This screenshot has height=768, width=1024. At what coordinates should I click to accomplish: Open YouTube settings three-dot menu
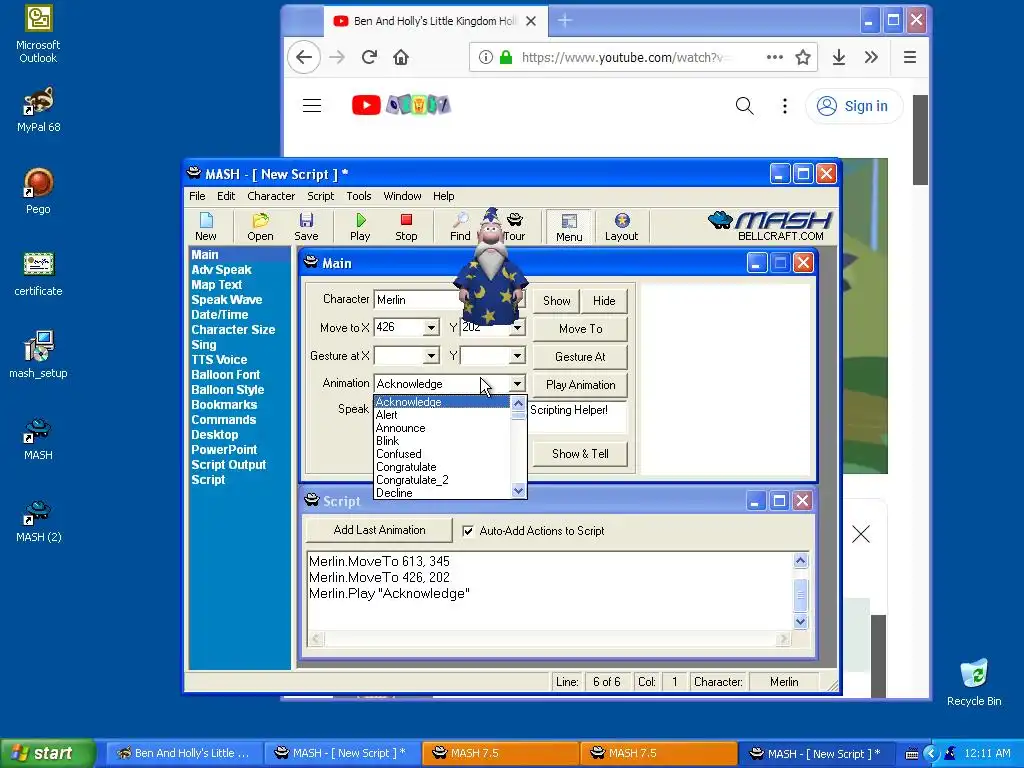click(784, 106)
